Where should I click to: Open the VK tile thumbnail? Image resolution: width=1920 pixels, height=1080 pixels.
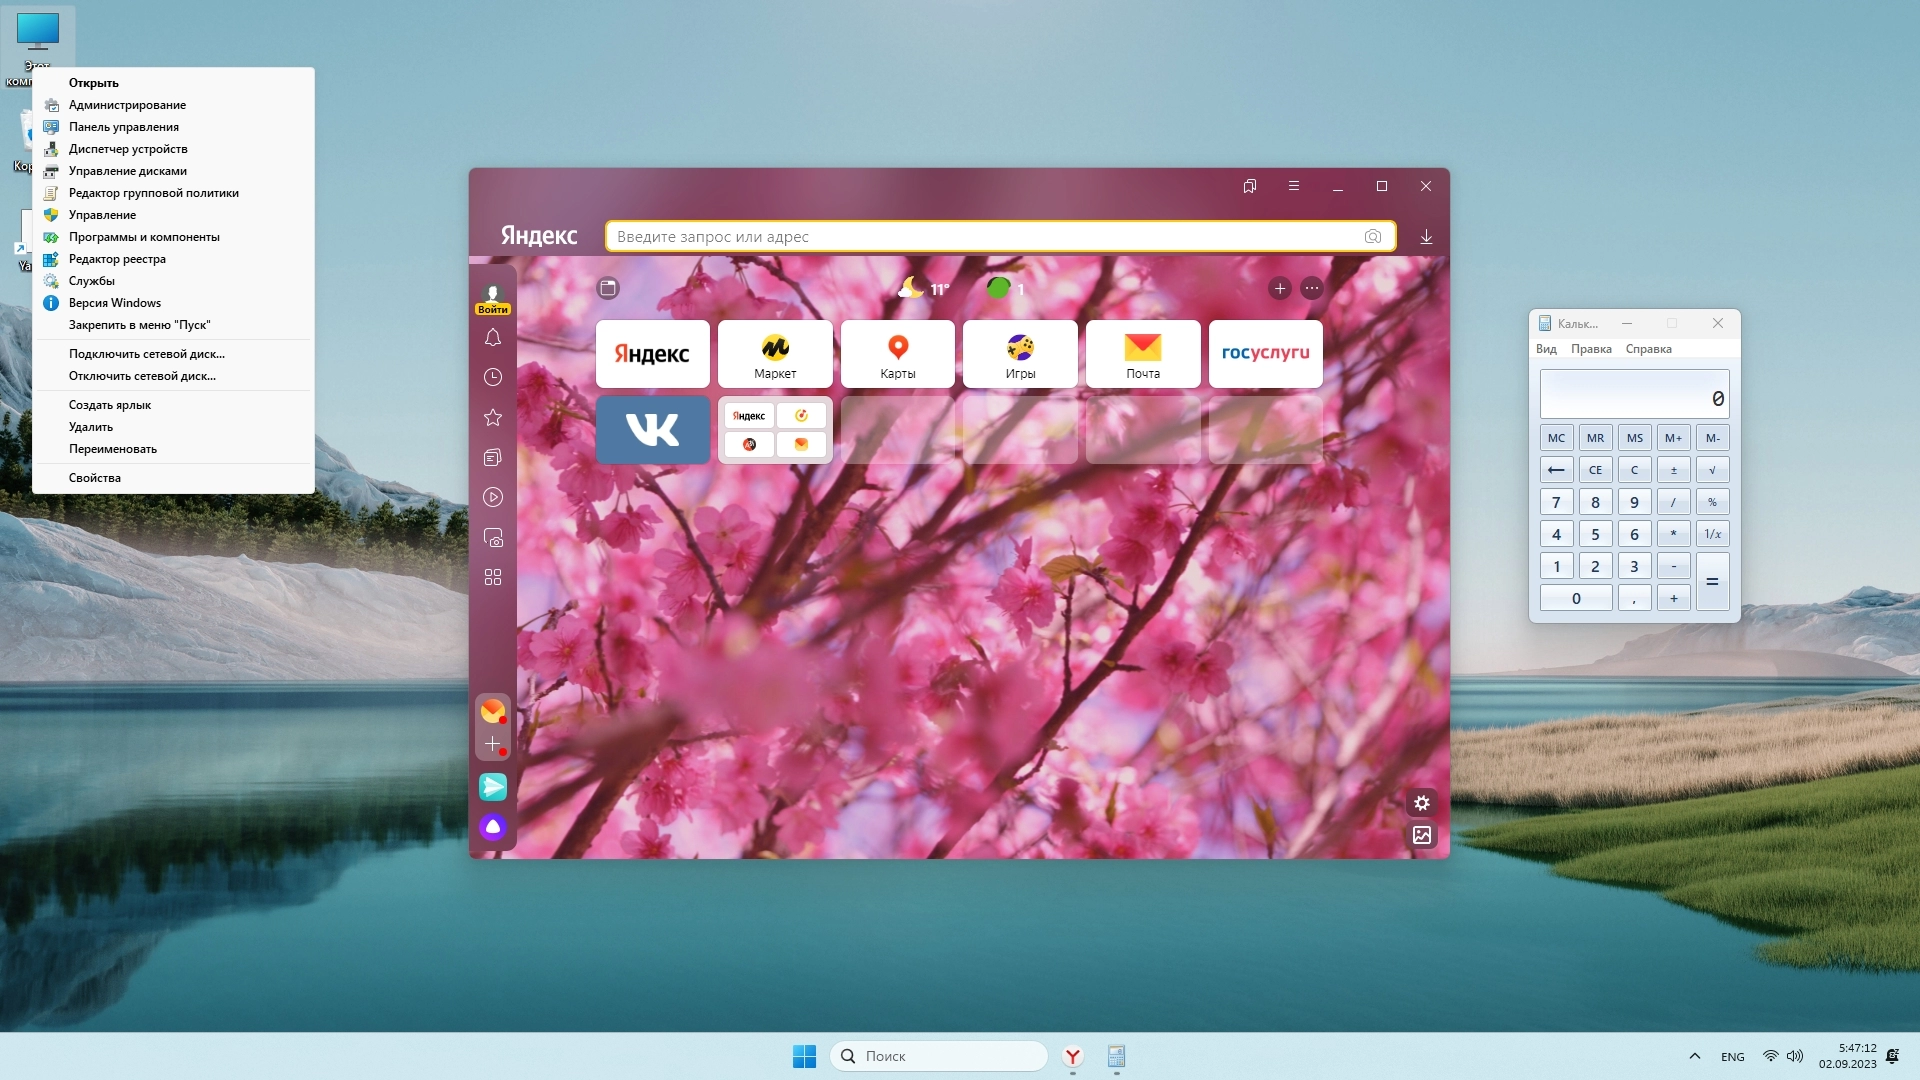click(653, 430)
